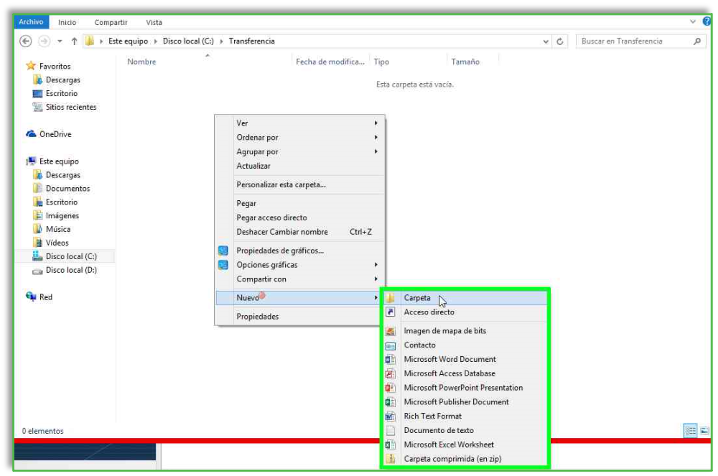Click the Microsoft PowerPoint Presentation icon
Screen dimensions: 718x476
point(391,387)
